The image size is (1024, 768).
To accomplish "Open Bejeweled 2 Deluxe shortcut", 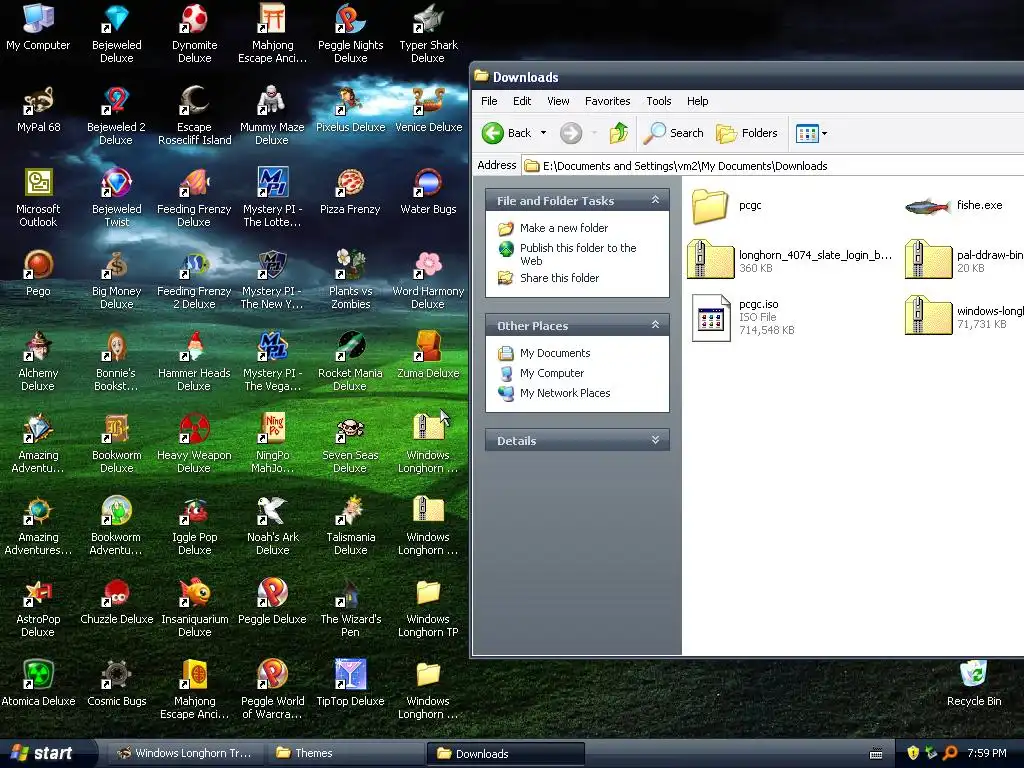I will (x=116, y=116).
